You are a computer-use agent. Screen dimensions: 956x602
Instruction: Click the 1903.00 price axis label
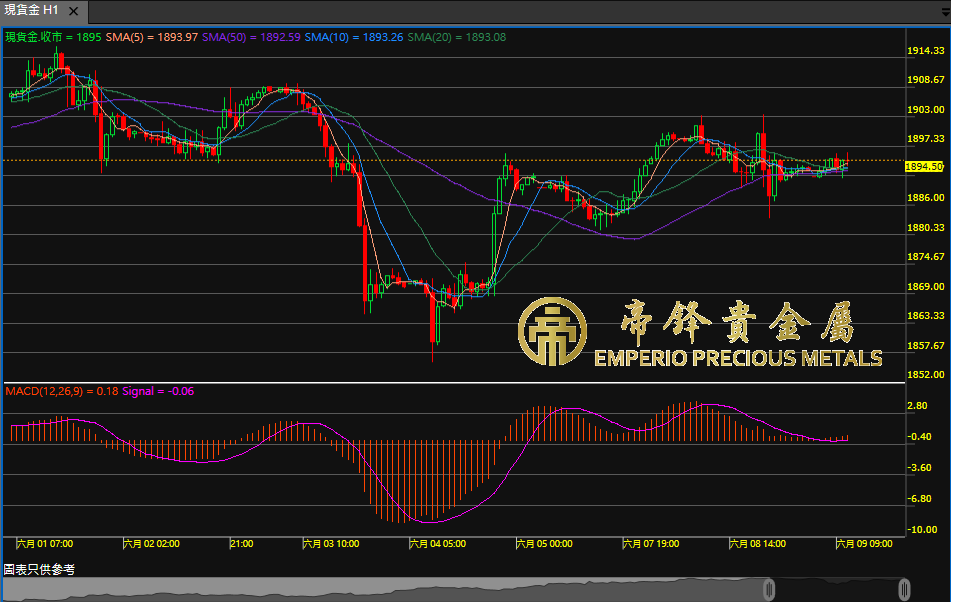[926, 109]
